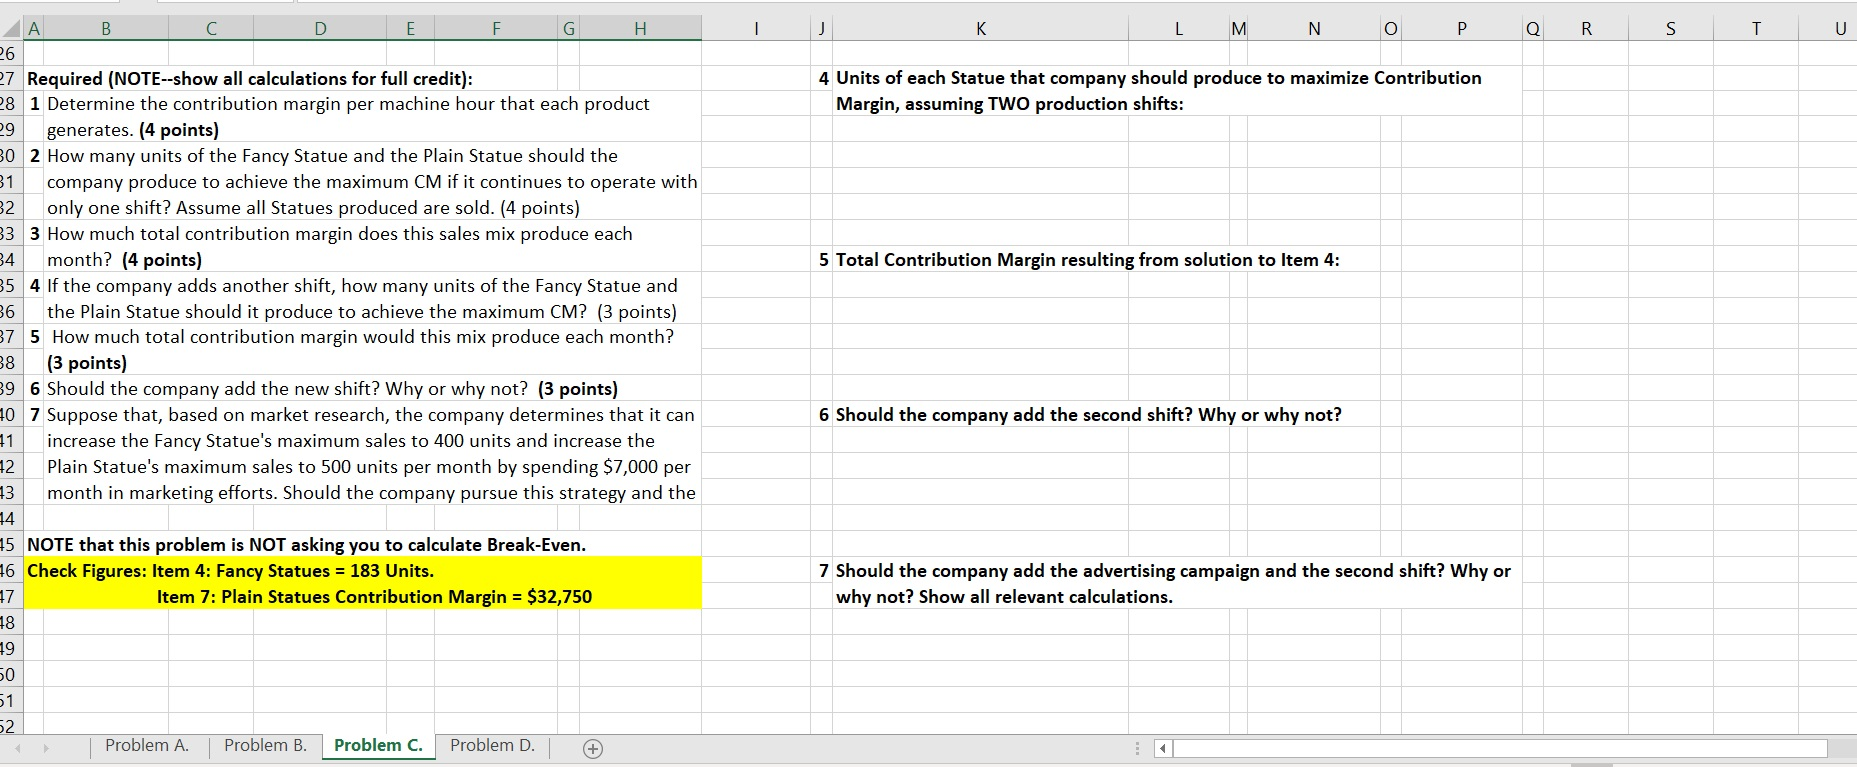Click 'How many units of the Fancy Statue' cell
Image resolution: width=1857 pixels, height=767 pixels.
pyautogui.click(x=332, y=156)
